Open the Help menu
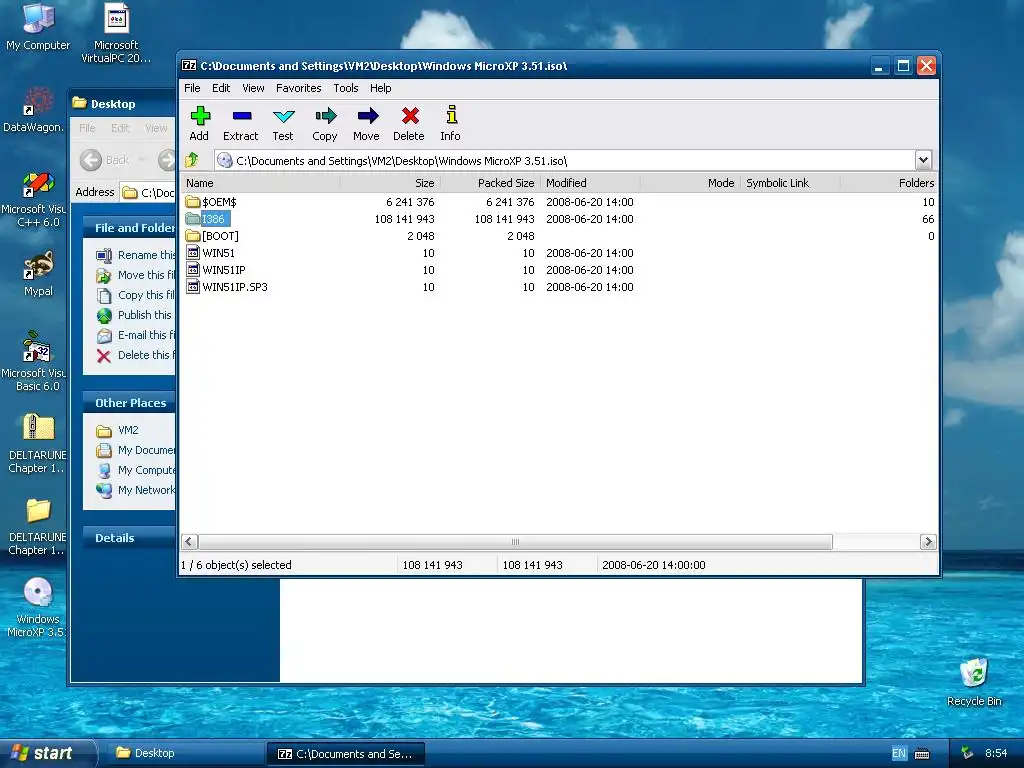 point(380,88)
